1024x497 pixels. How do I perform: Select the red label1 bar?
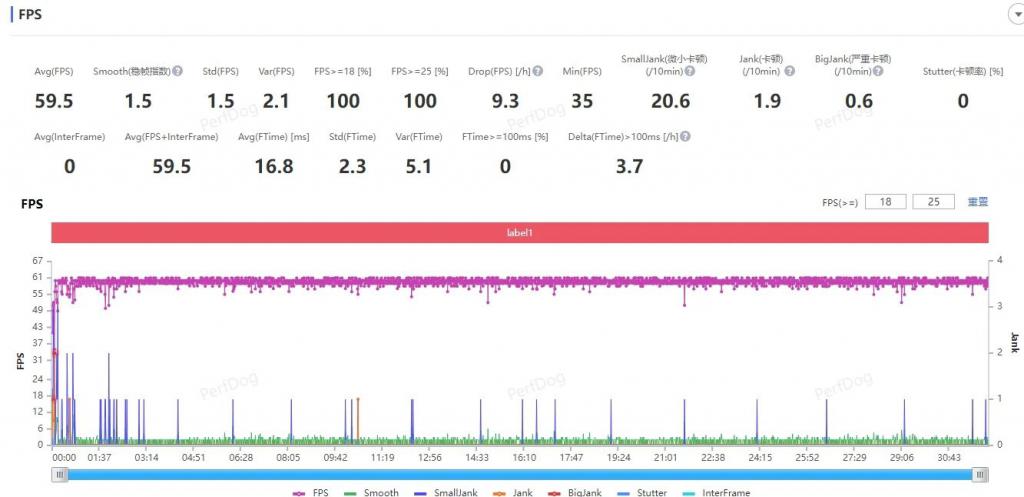(x=520, y=232)
